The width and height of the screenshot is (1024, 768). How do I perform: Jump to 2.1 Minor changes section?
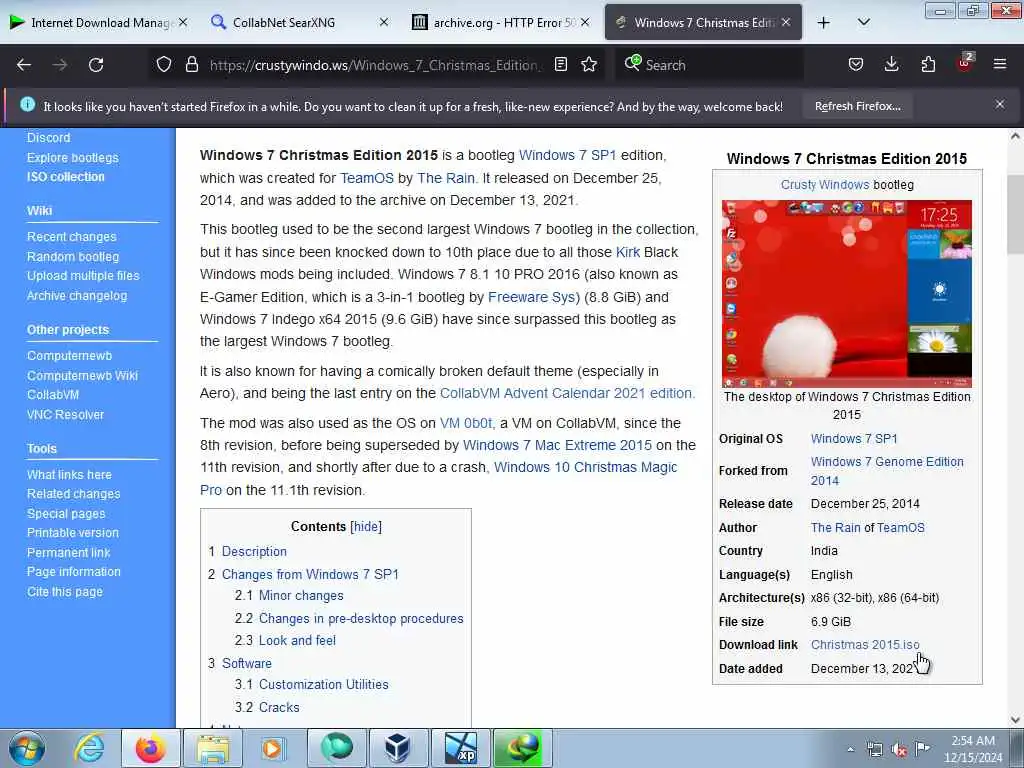coord(301,596)
